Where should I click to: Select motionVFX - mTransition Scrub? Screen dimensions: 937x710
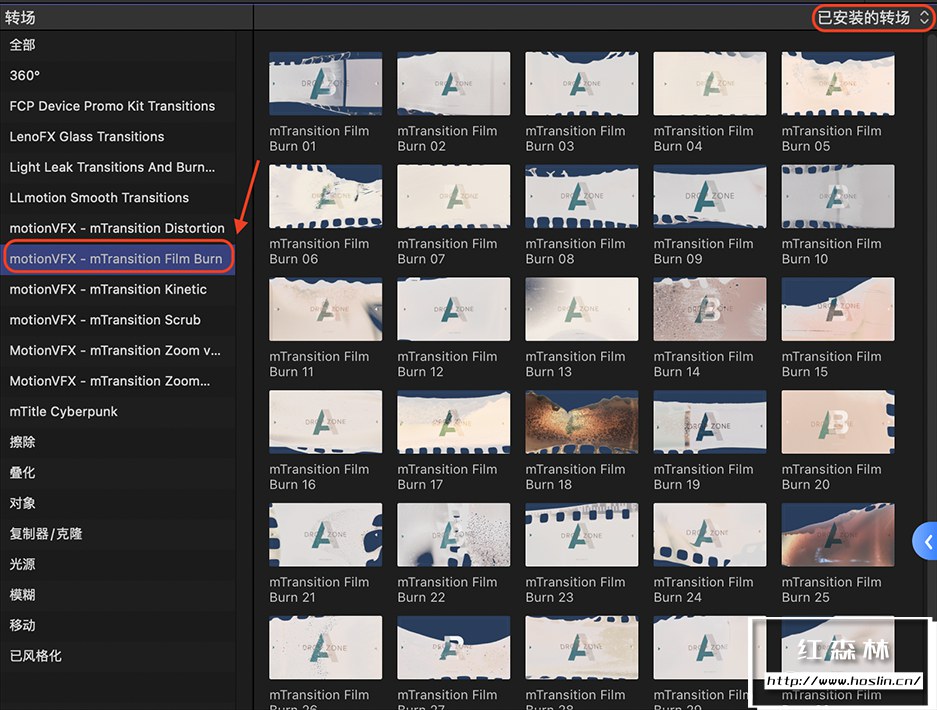118,319
